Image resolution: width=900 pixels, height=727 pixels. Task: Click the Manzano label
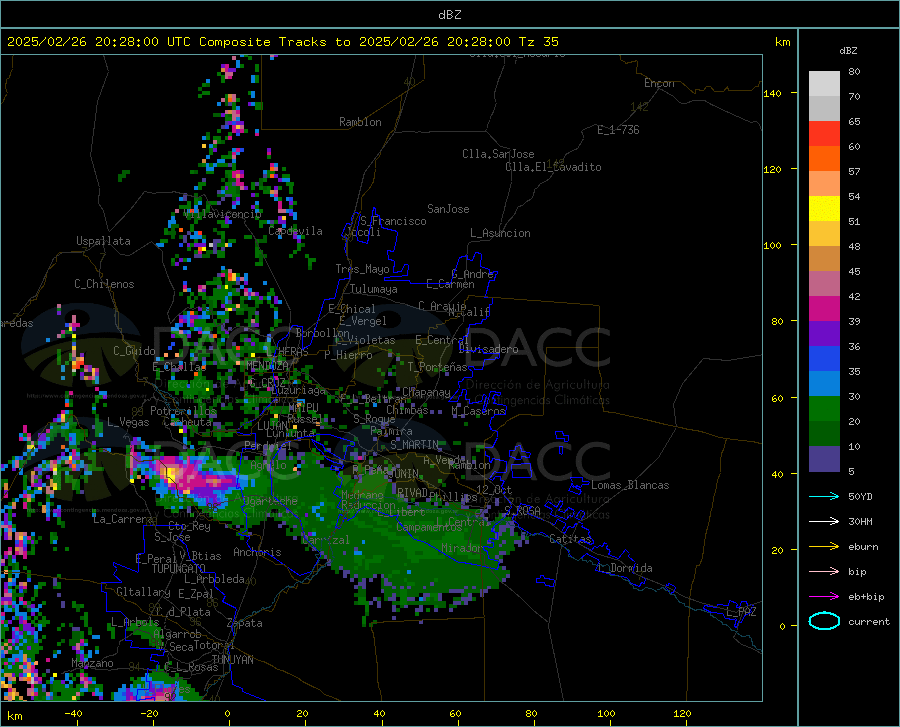(92, 663)
